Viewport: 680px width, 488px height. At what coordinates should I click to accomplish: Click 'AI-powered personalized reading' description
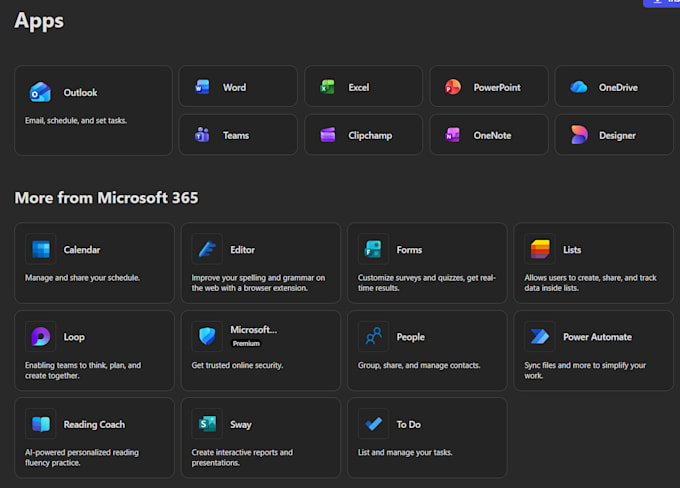pyautogui.click(x=82, y=458)
